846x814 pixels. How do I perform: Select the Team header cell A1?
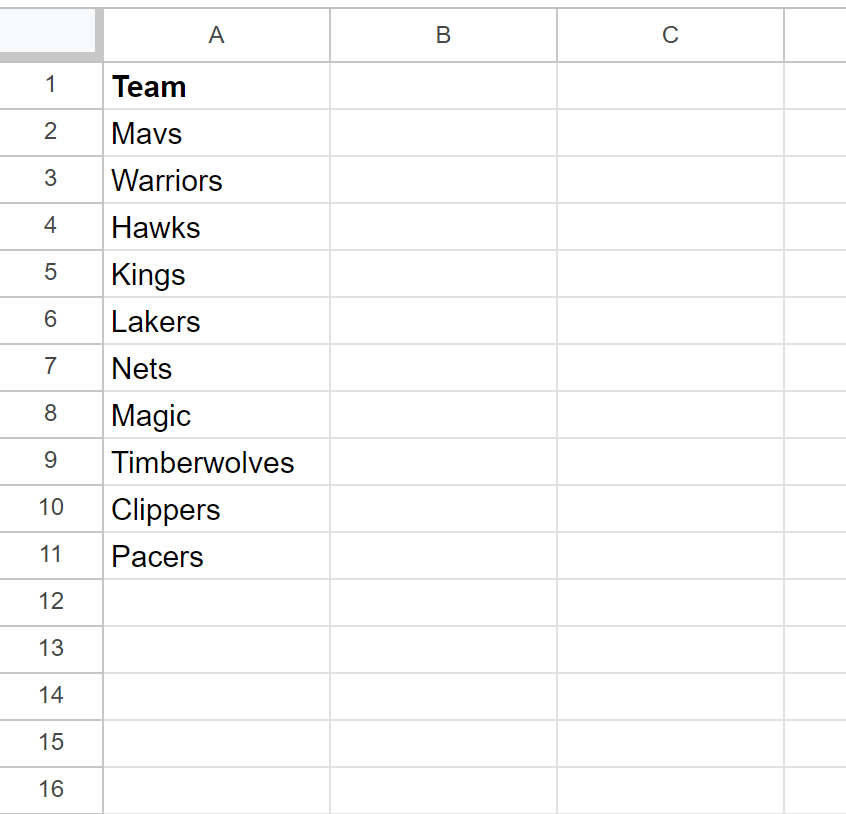tap(216, 86)
